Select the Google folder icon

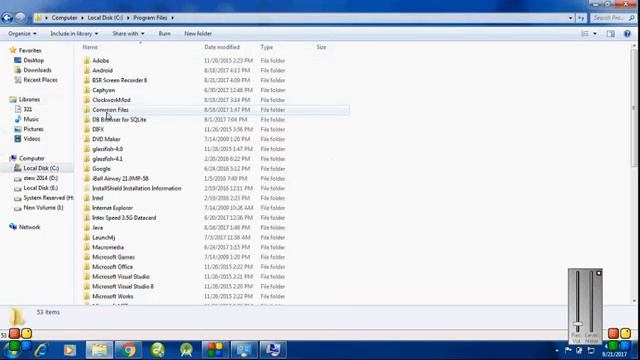click(x=87, y=169)
